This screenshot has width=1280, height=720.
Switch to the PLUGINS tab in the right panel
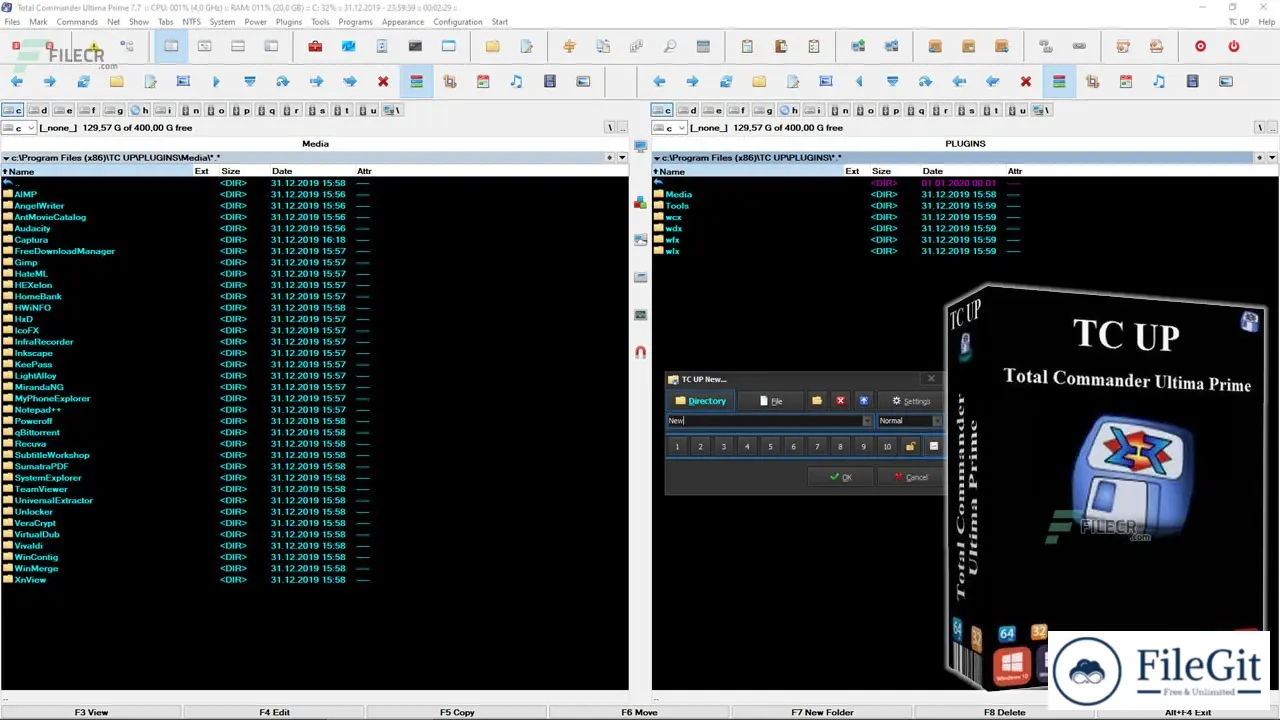click(965, 144)
